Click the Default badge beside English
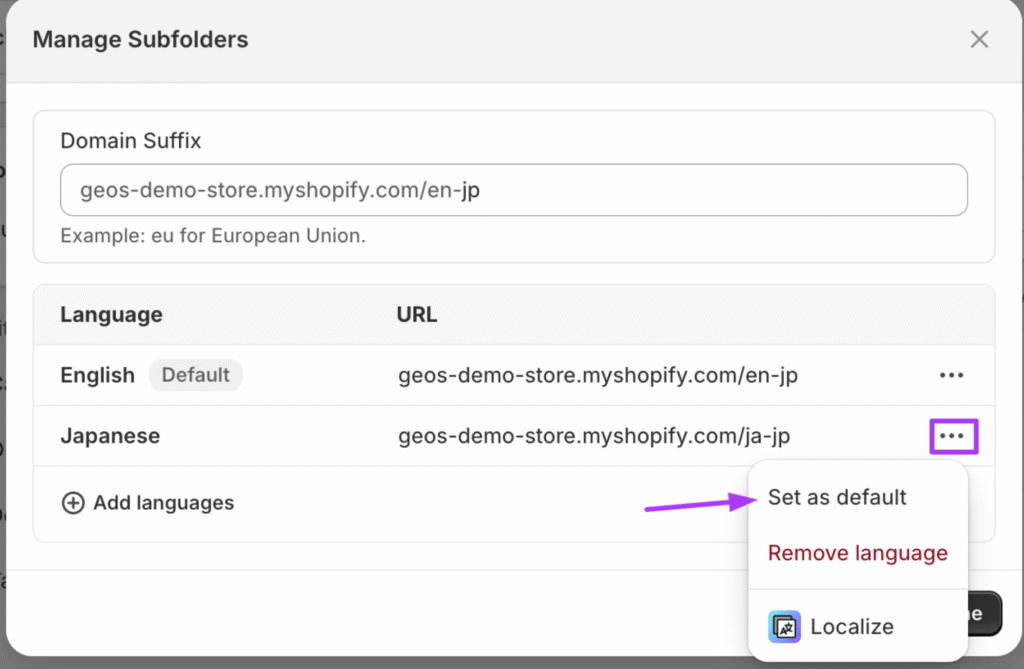Image resolution: width=1024 pixels, height=669 pixels. 195,375
